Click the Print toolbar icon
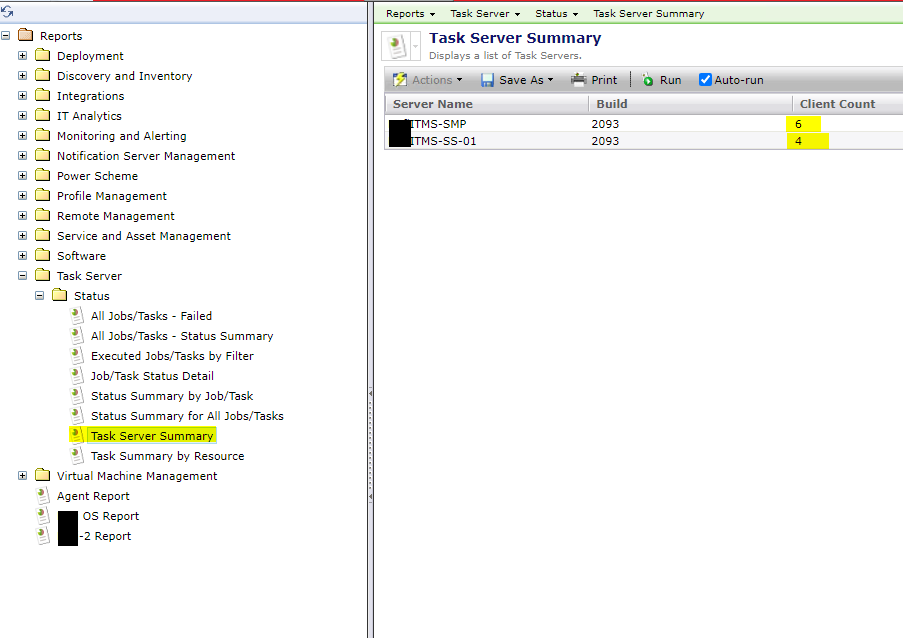This screenshot has height=638, width=903. coord(578,79)
